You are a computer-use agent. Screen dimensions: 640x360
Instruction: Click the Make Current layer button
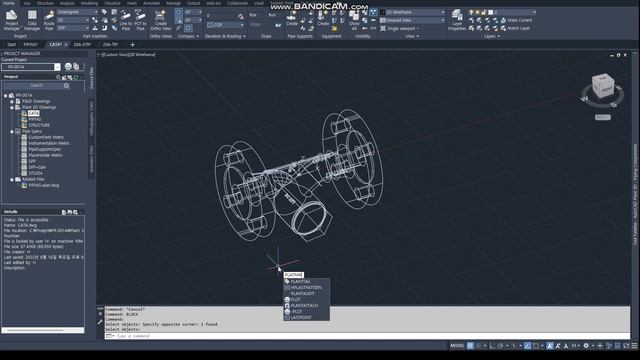pyautogui.click(x=516, y=20)
